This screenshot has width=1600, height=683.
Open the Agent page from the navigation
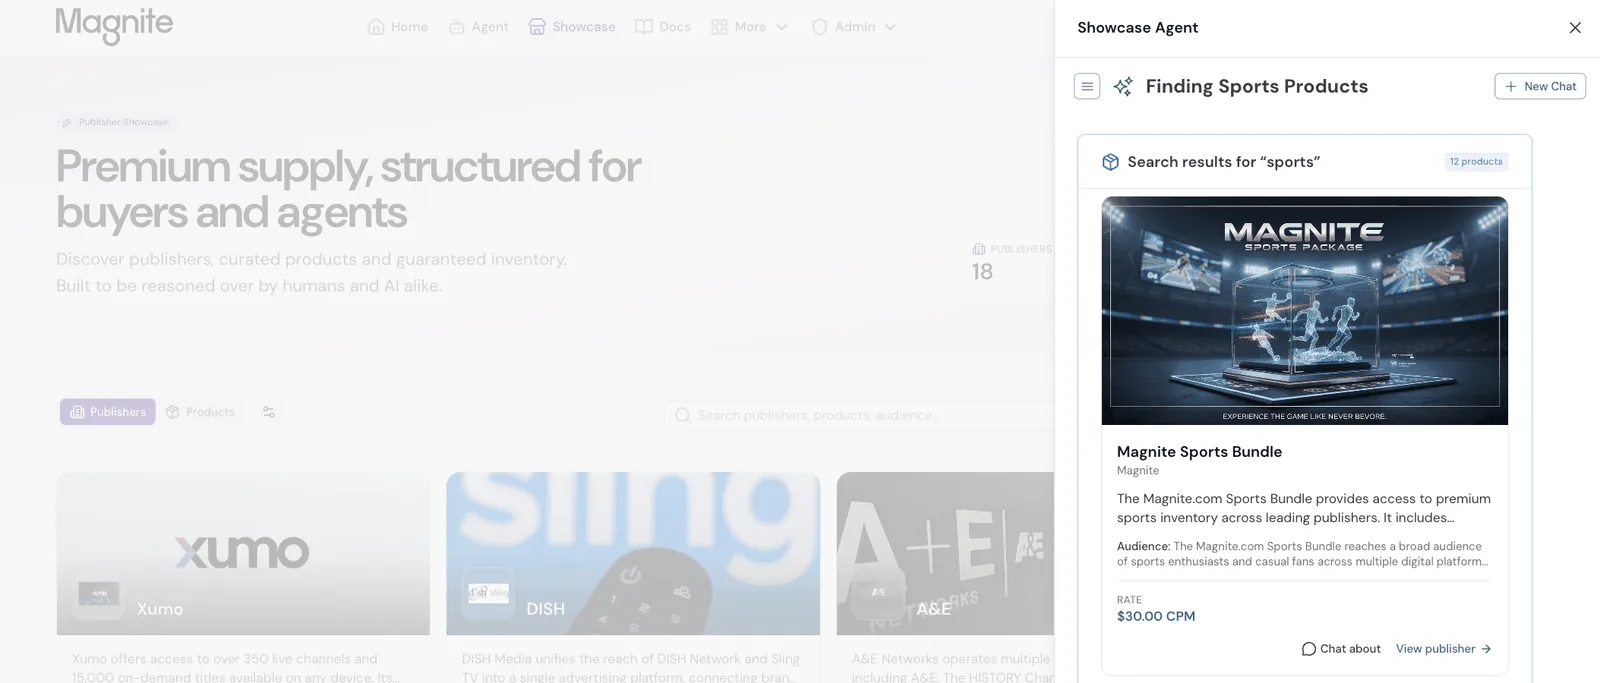coord(478,27)
